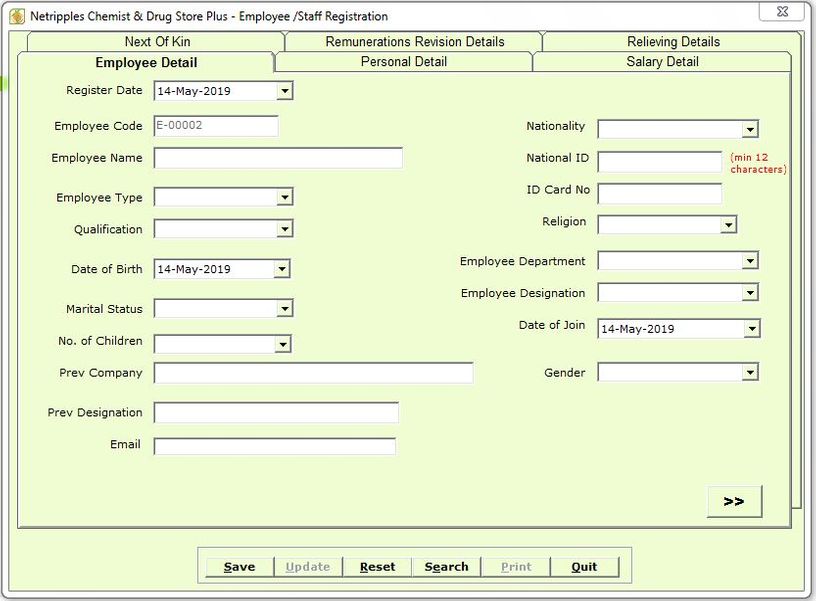Image resolution: width=816 pixels, height=601 pixels.
Task: Expand the Gender dropdown
Action: pos(750,372)
